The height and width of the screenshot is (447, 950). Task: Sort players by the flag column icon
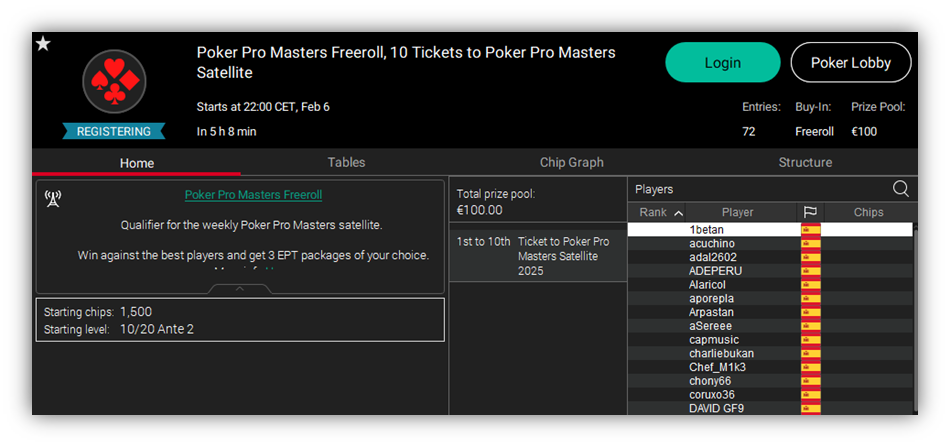tap(810, 212)
